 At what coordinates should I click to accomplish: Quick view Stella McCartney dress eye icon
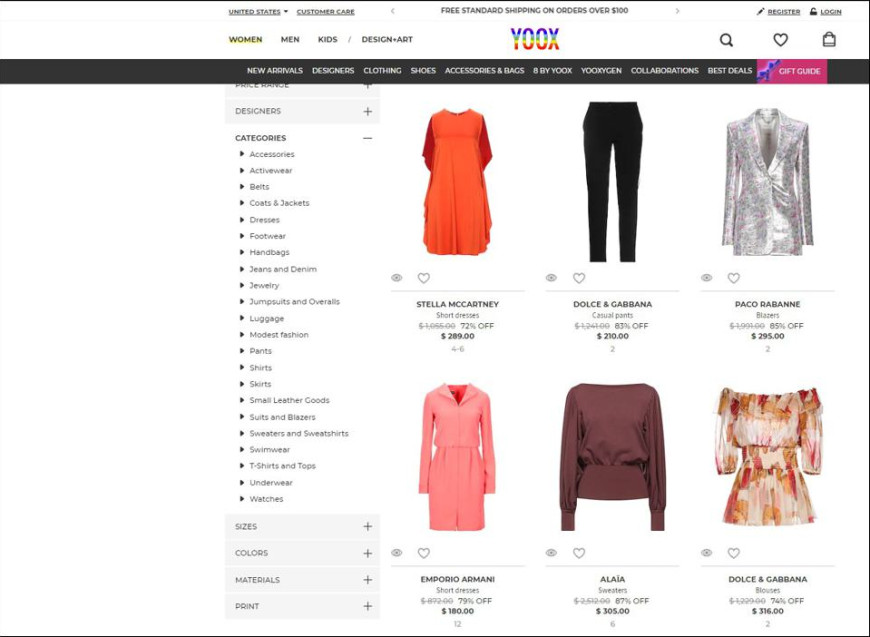pos(397,277)
